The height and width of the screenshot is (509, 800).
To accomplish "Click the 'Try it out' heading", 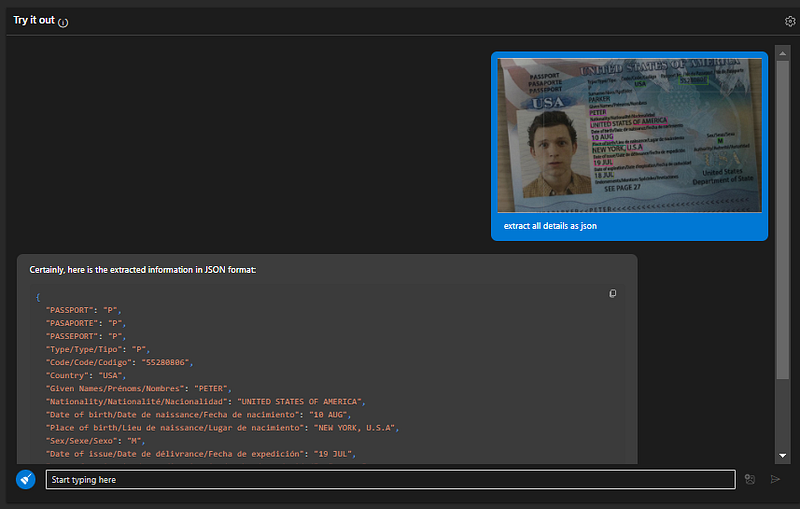I will point(33,21).
